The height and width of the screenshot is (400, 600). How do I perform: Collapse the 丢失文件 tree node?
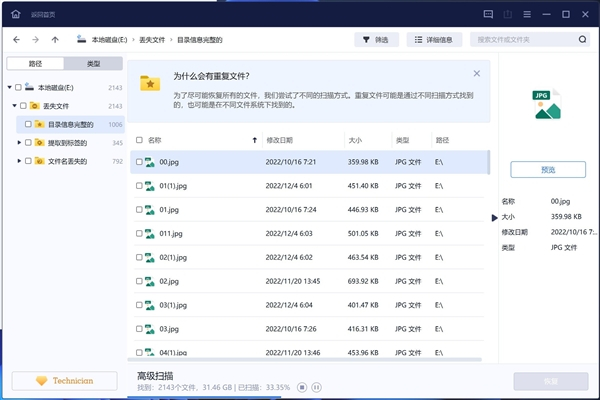coord(13,106)
